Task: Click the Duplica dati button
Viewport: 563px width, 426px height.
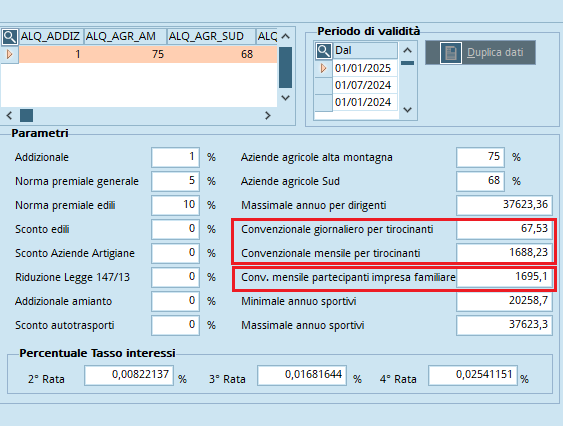Action: (480, 52)
